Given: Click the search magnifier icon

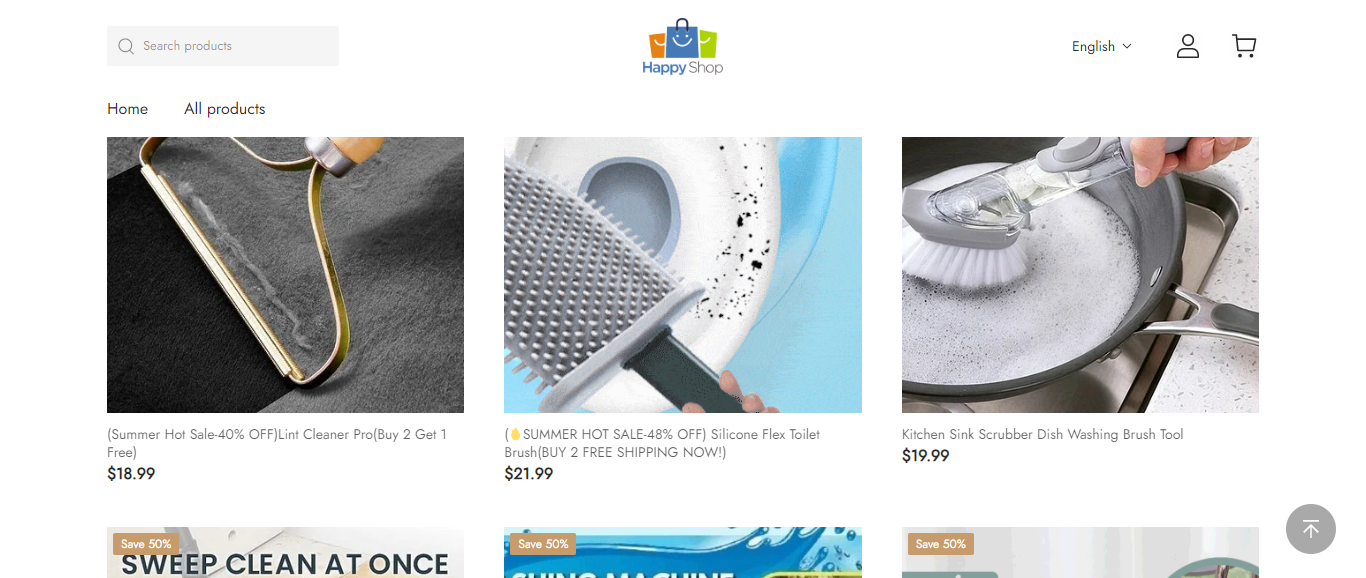Looking at the screenshot, I should pyautogui.click(x=126, y=46).
